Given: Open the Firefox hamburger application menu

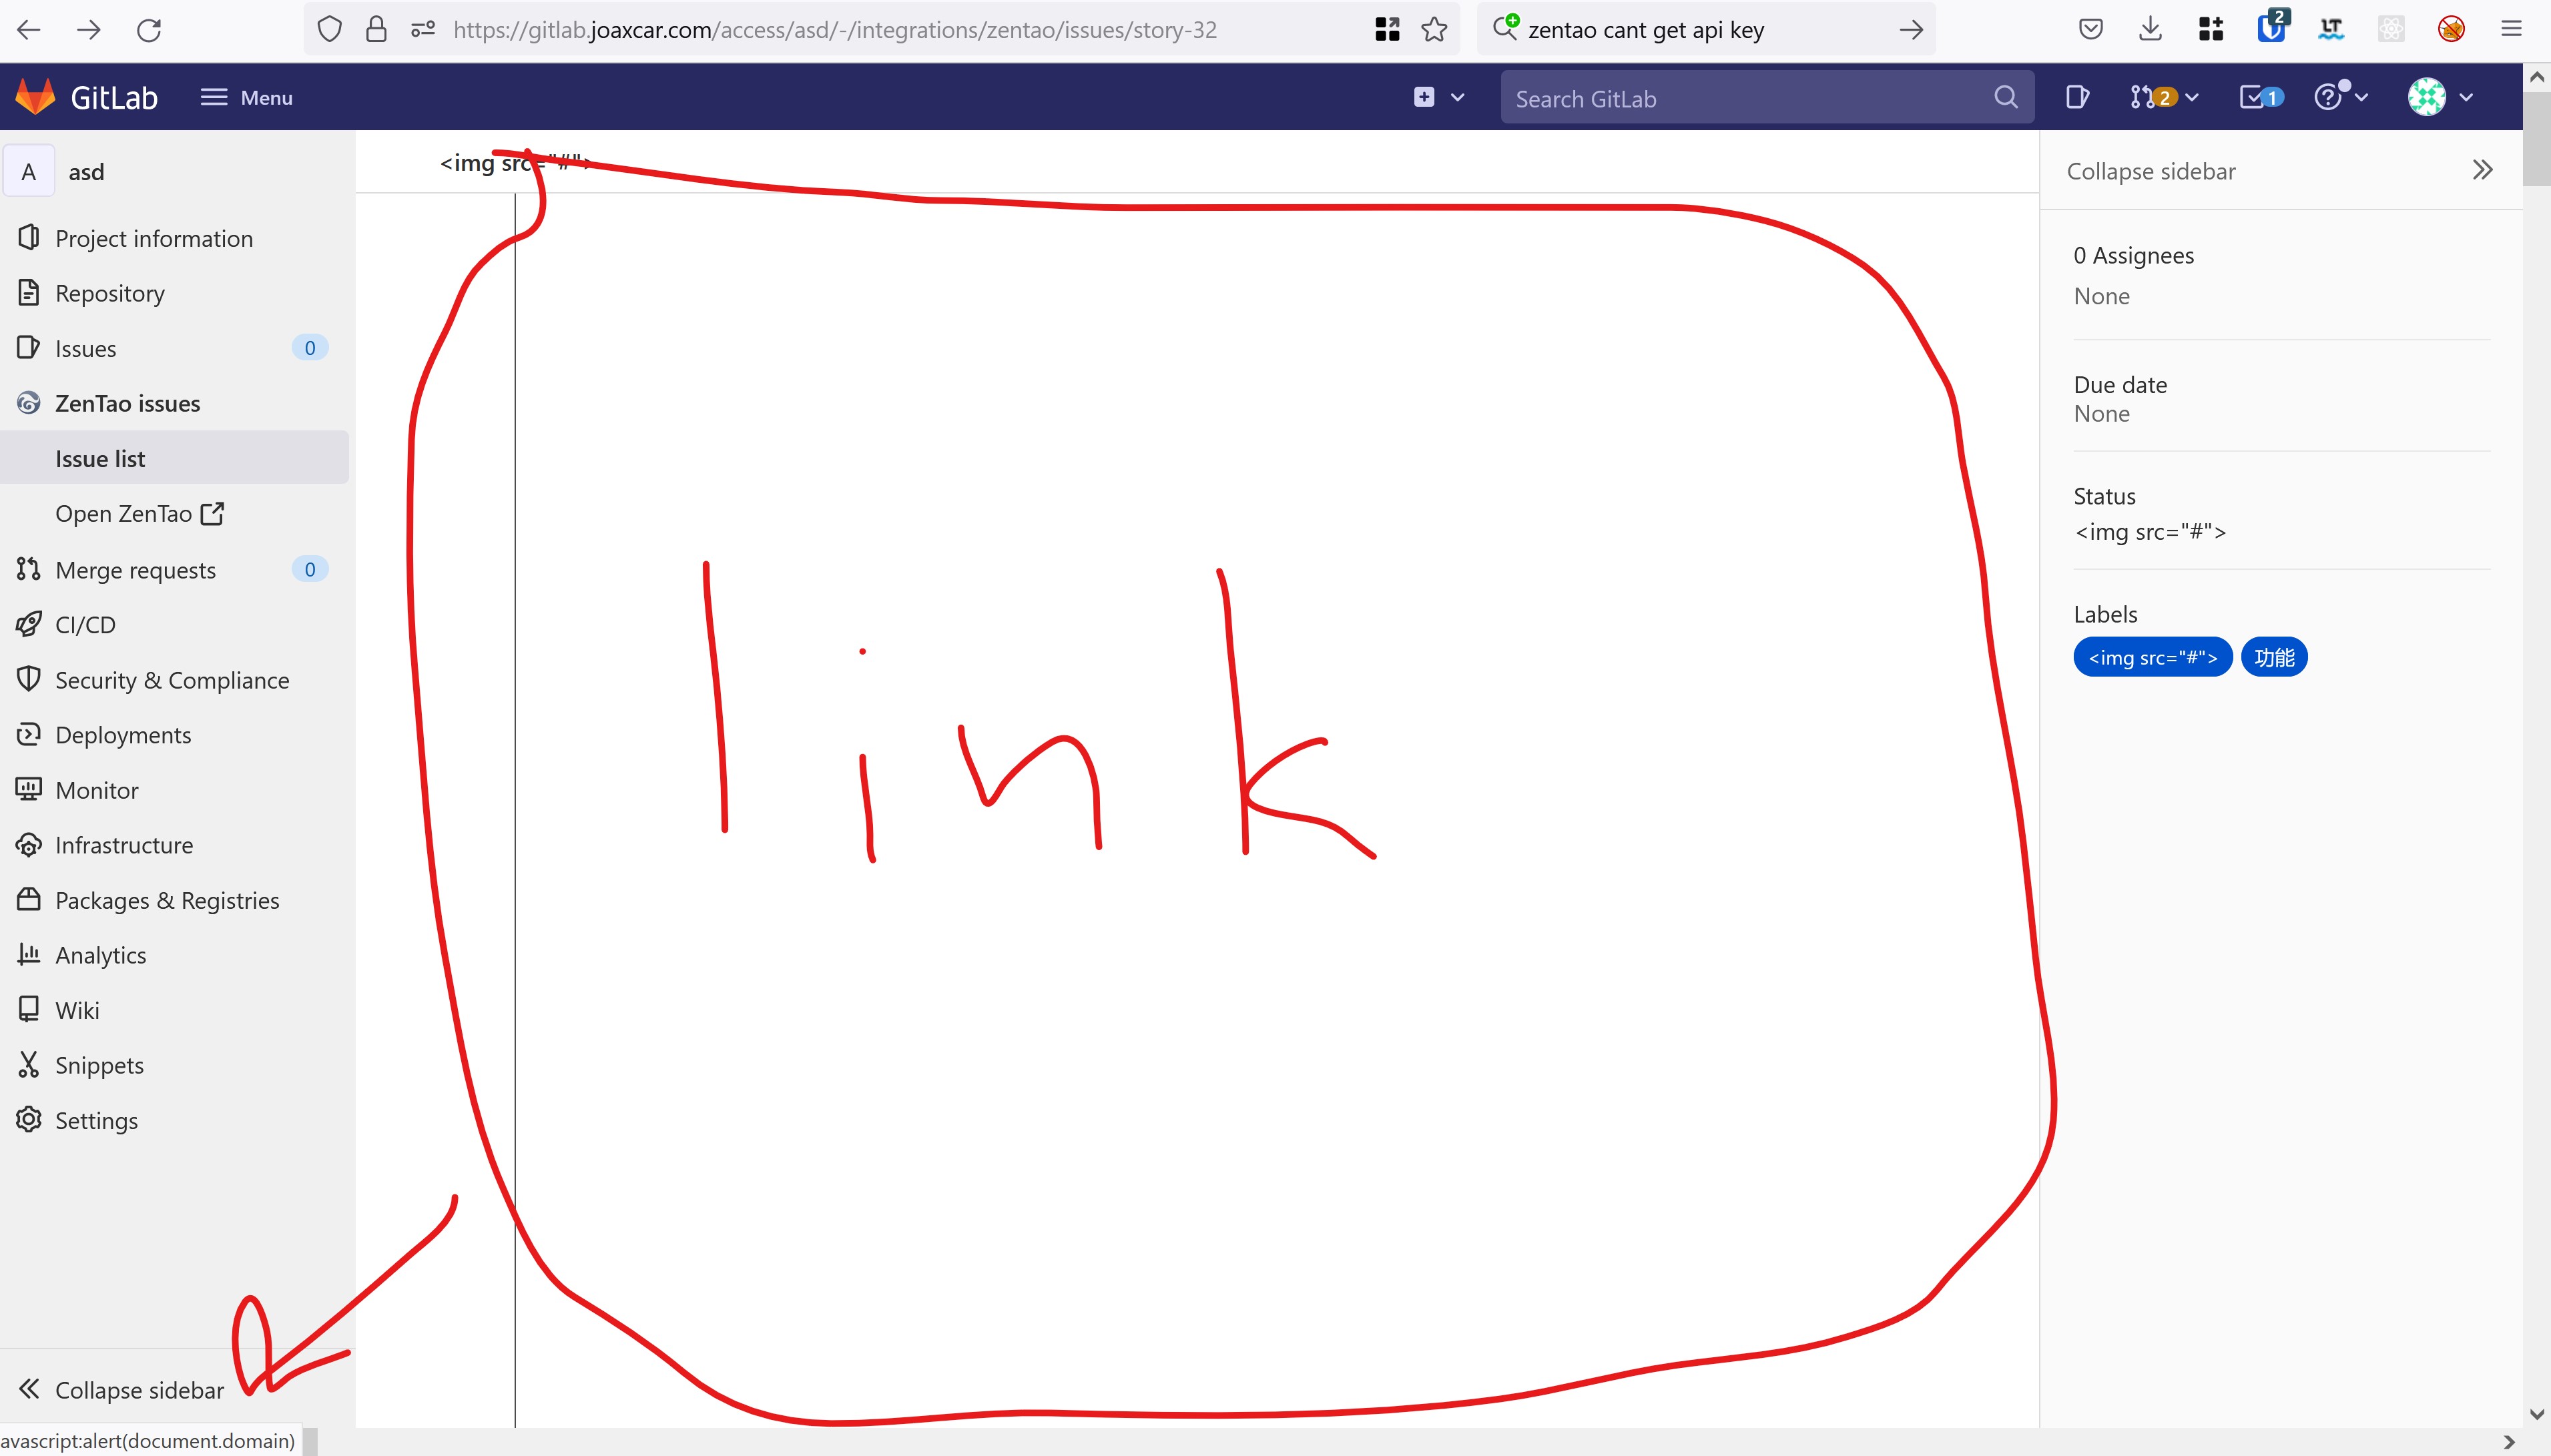Looking at the screenshot, I should [2511, 30].
